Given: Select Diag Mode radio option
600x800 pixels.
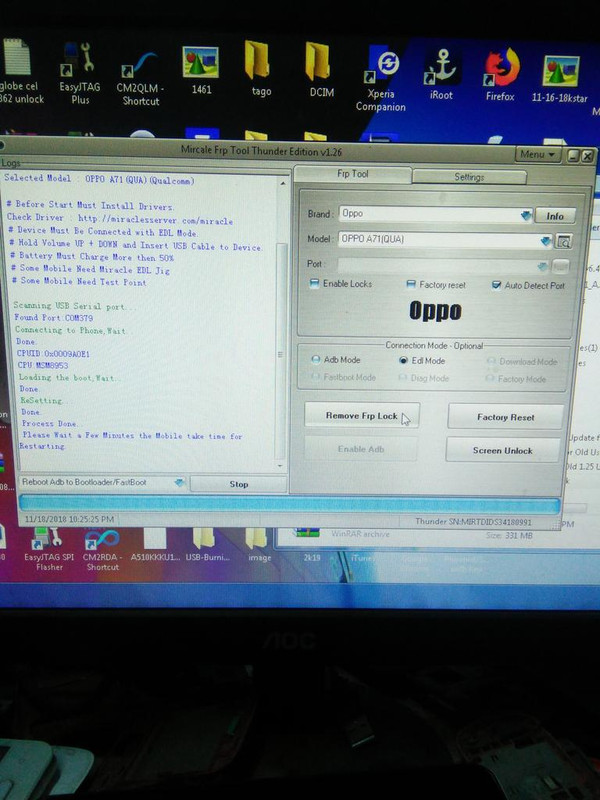Looking at the screenshot, I should 403,378.
